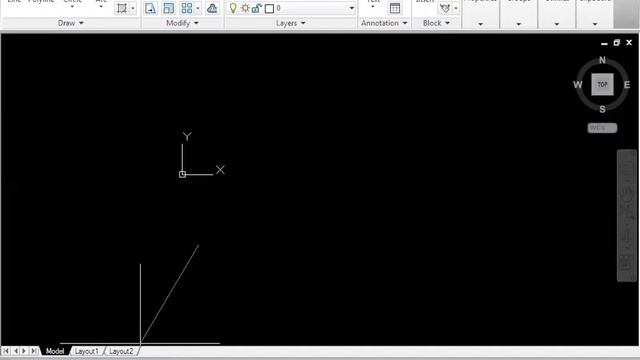Jump to first layout tab arrow
Viewport: 640px width, 360px height.
(x=6, y=351)
